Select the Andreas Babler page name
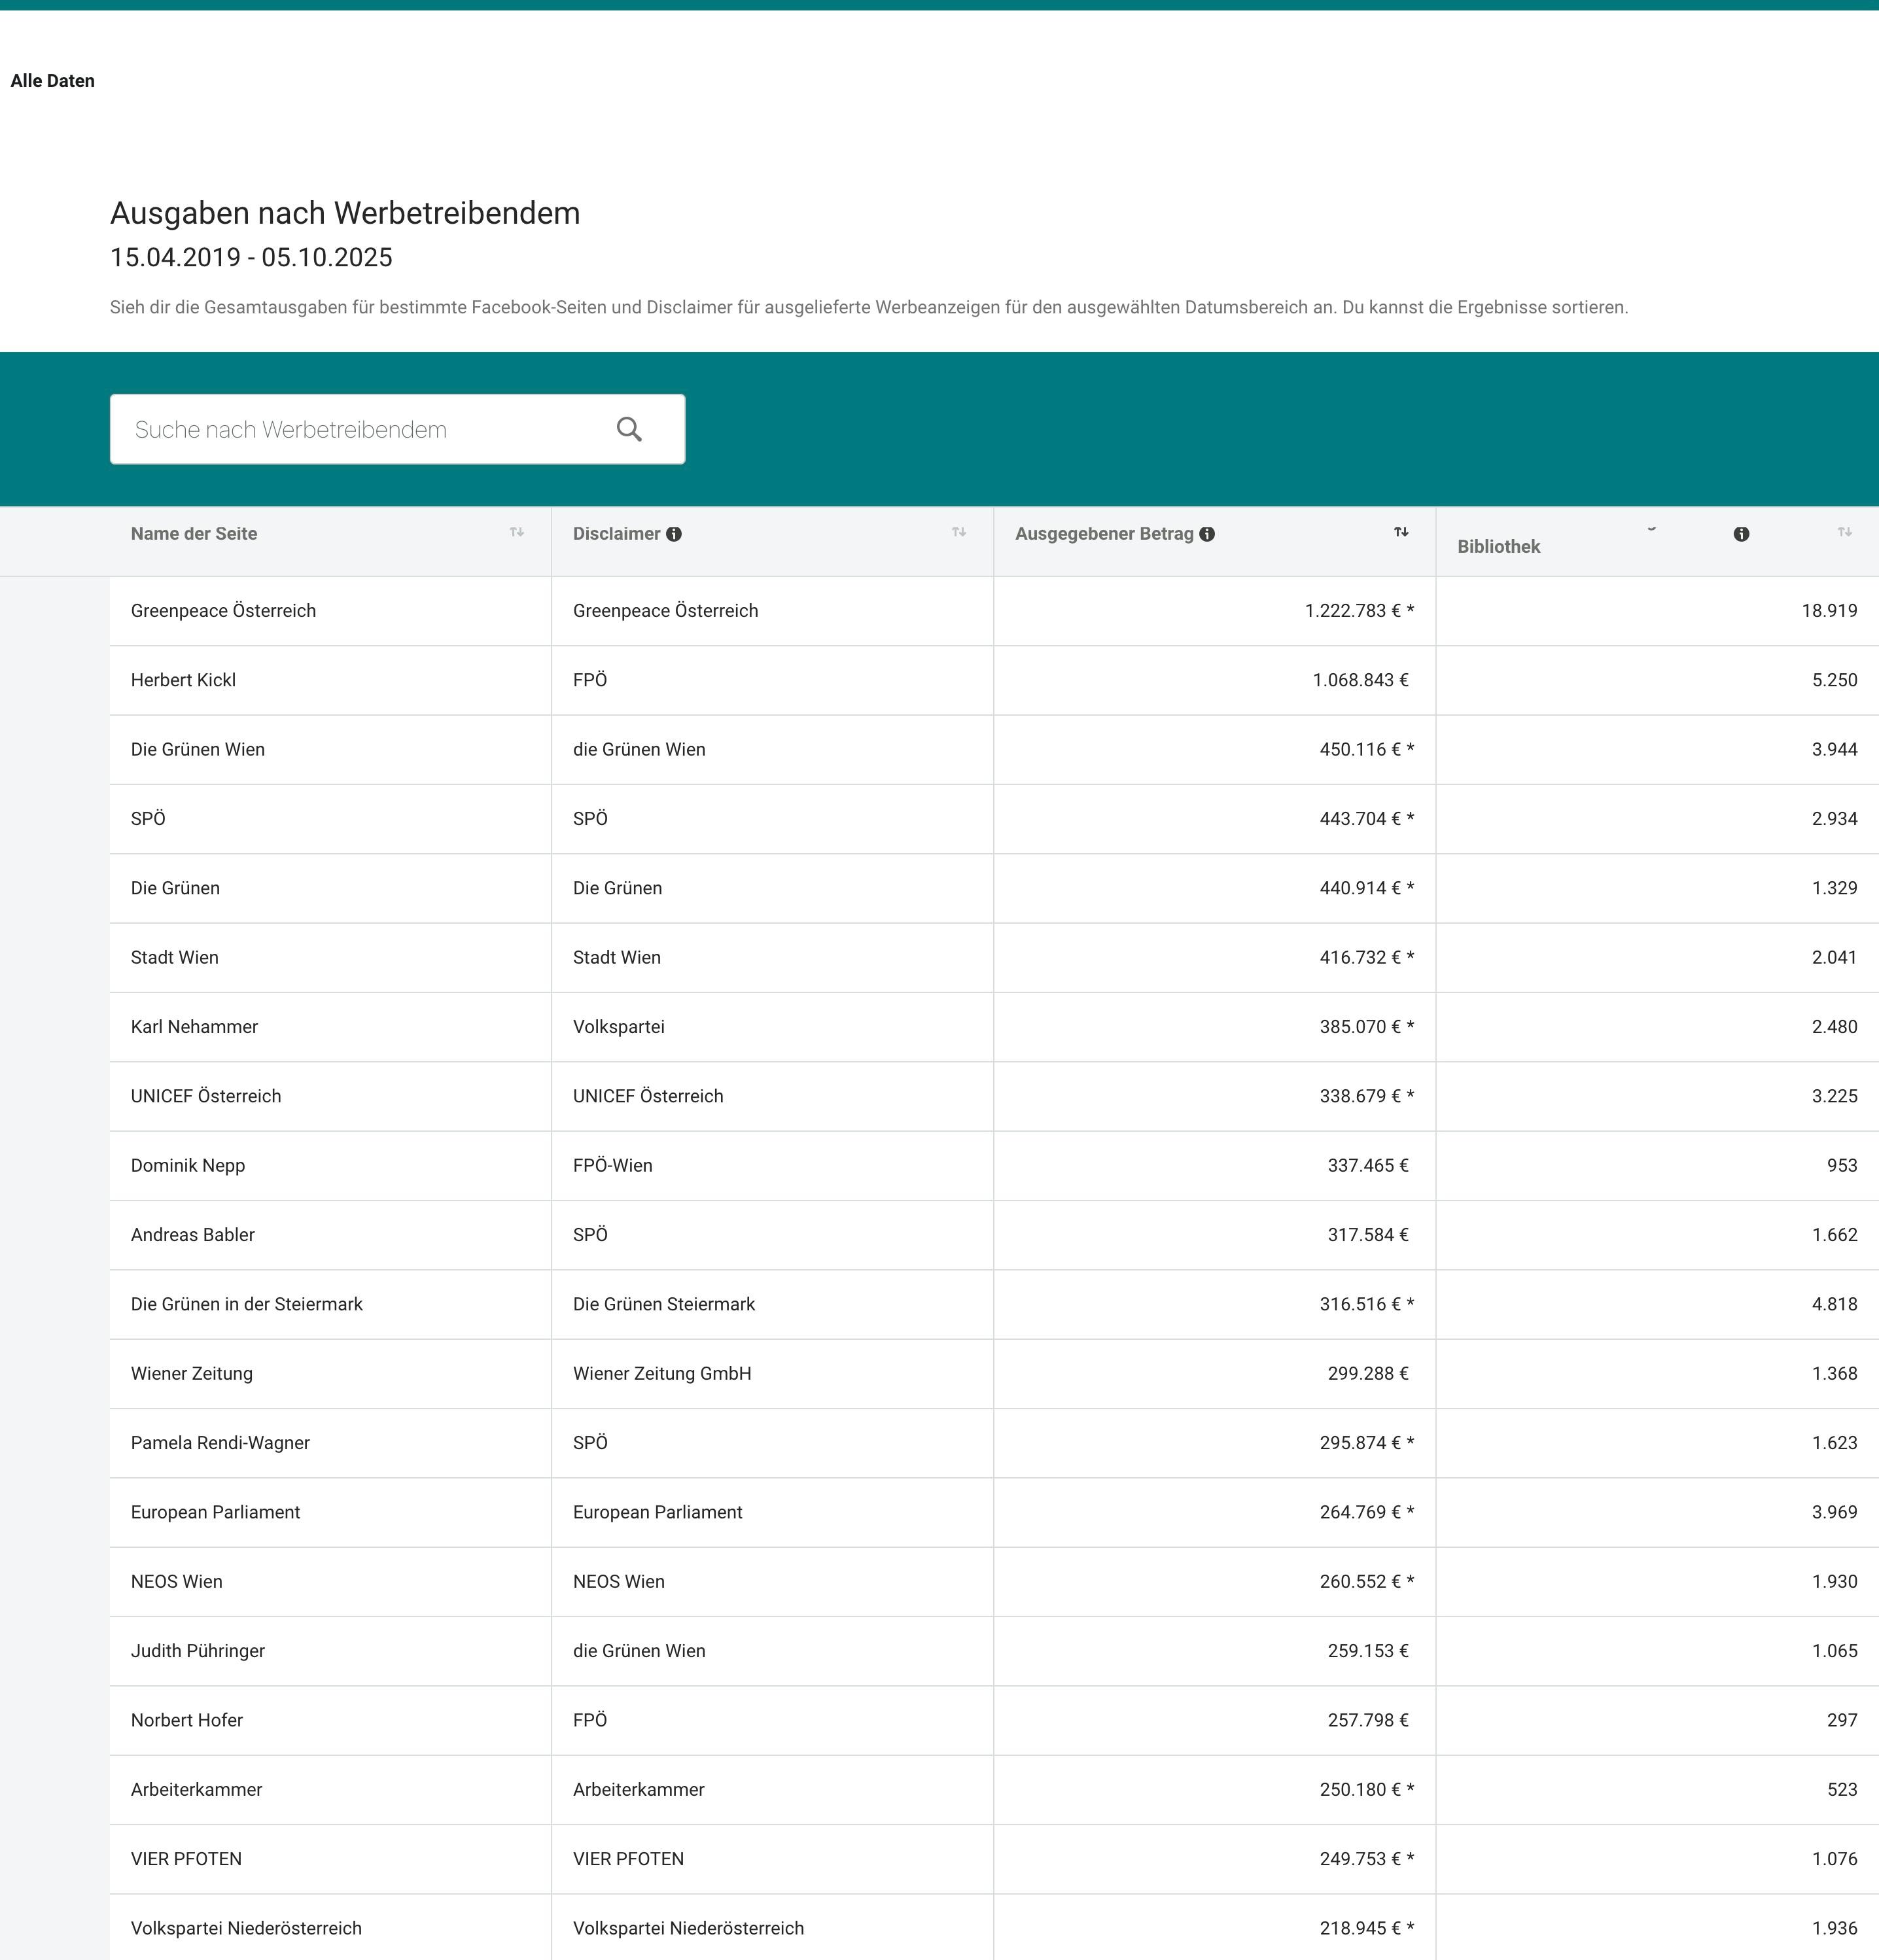The image size is (1879, 1960). pyautogui.click(x=193, y=1235)
